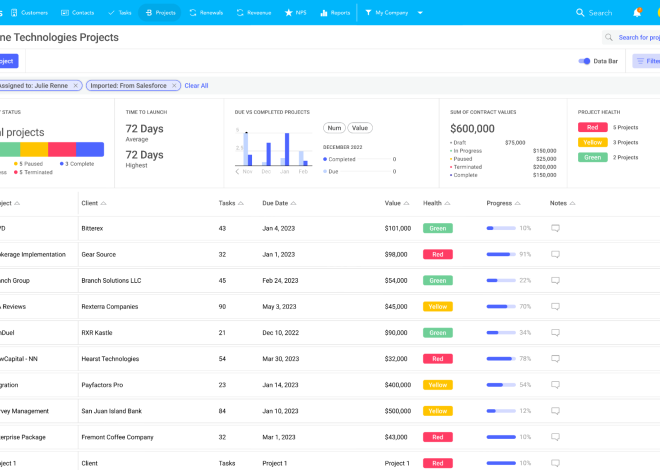
Task: Click the Red project health badge
Action: point(593,127)
